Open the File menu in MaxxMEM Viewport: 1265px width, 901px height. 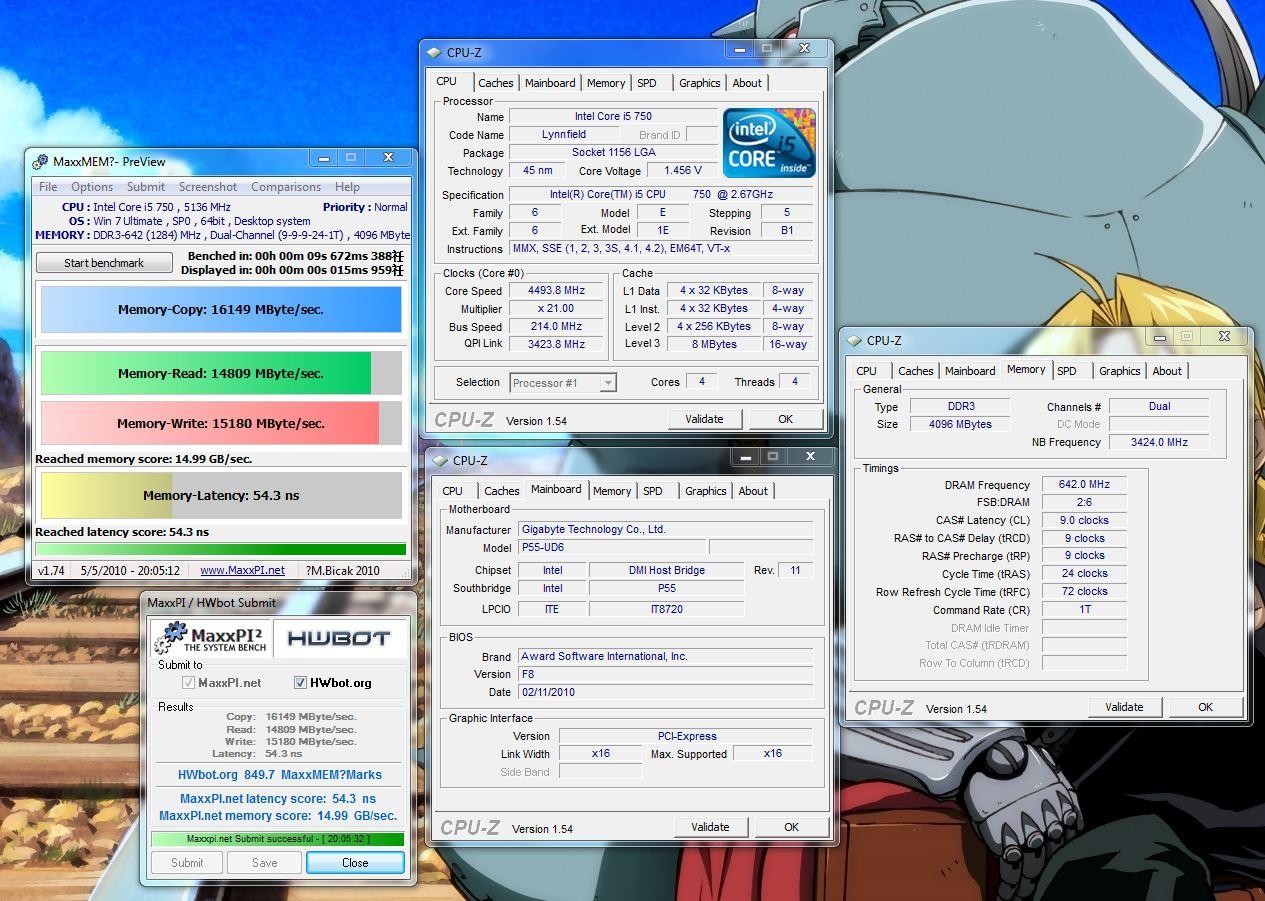[x=48, y=187]
